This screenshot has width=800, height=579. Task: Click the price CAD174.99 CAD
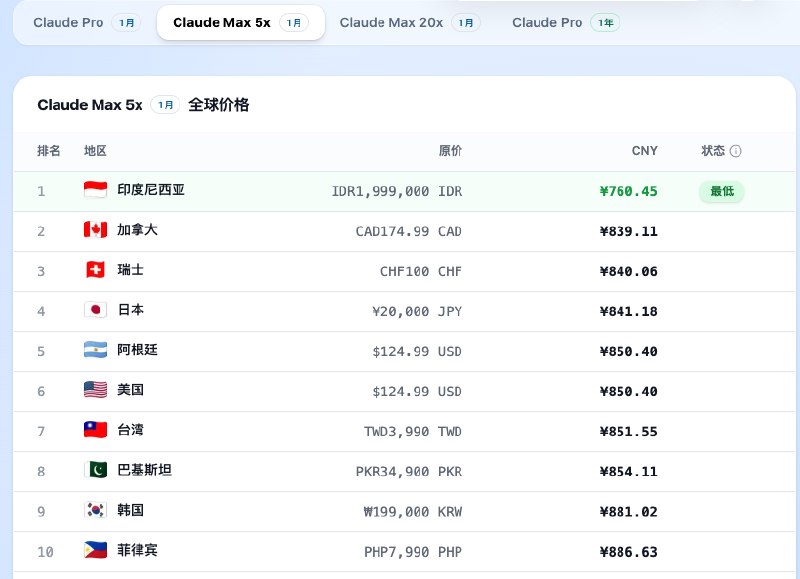point(409,232)
